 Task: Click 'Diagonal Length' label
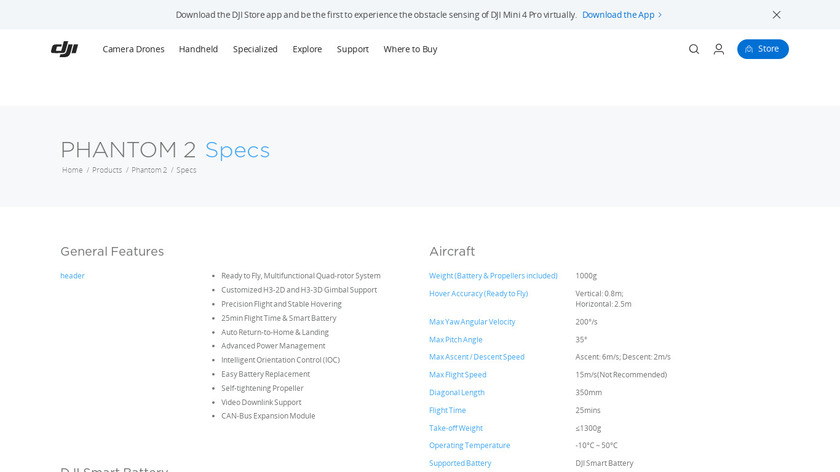[x=456, y=393]
